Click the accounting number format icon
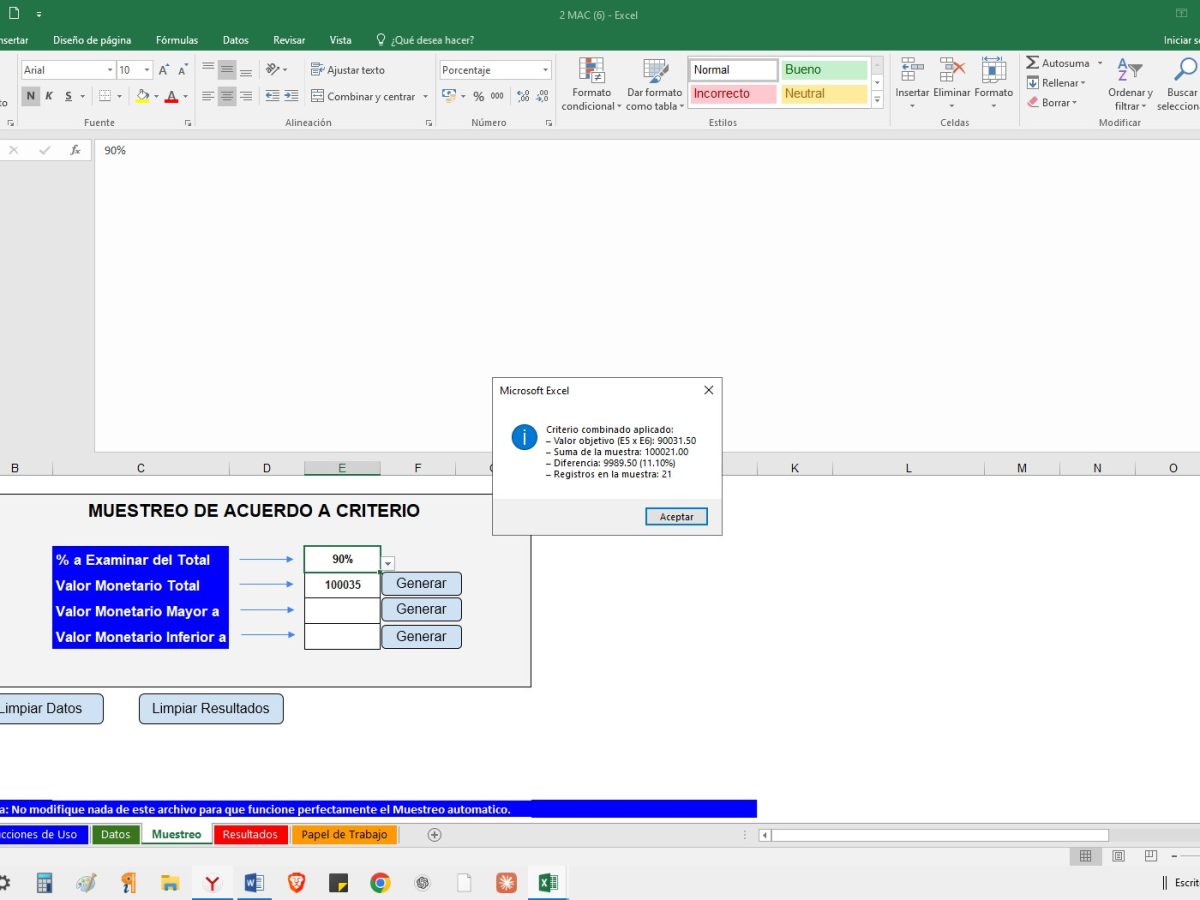Image resolution: width=1200 pixels, height=900 pixels. 449,96
